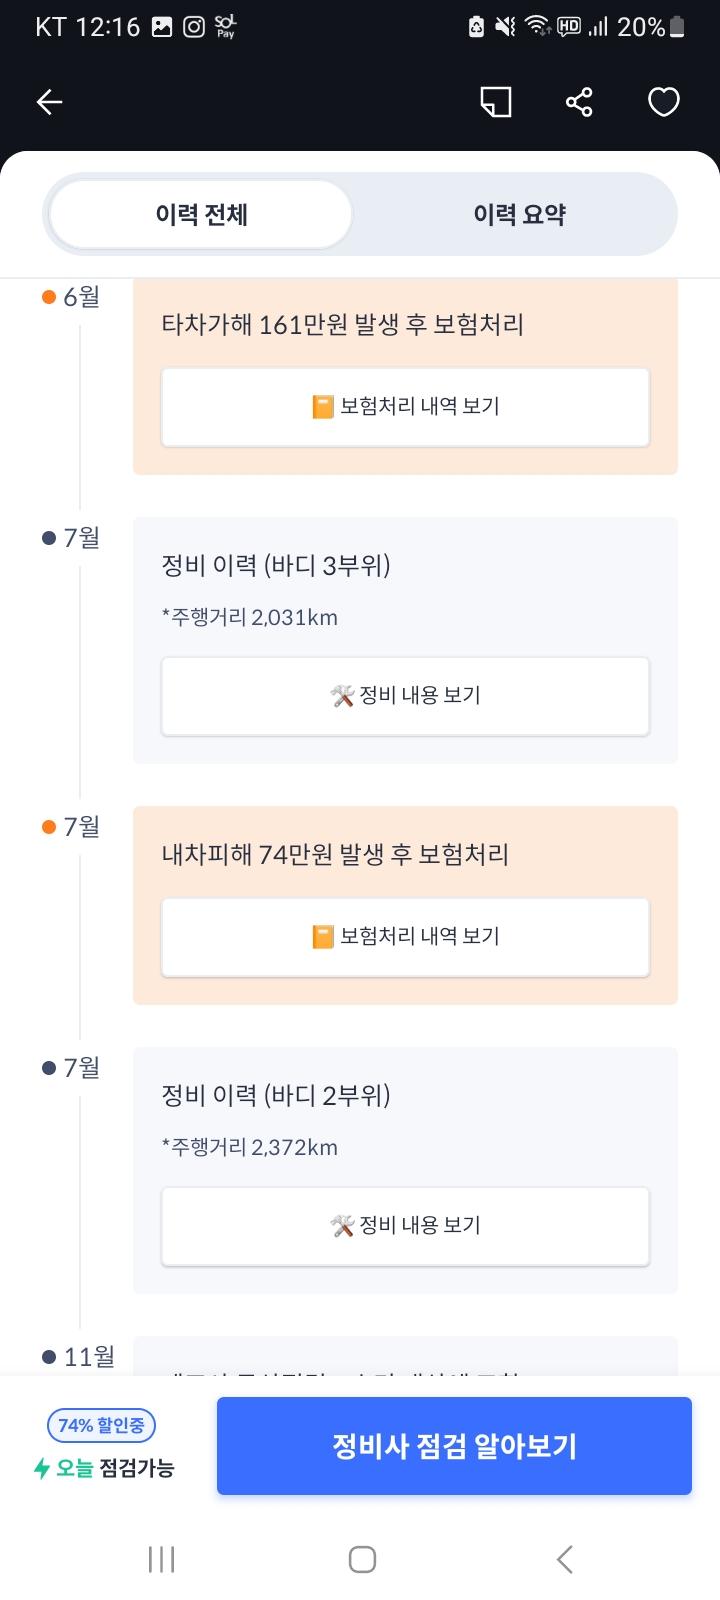Open 보험처리 내역 보기 for 타차가해 161만원

[405, 406]
